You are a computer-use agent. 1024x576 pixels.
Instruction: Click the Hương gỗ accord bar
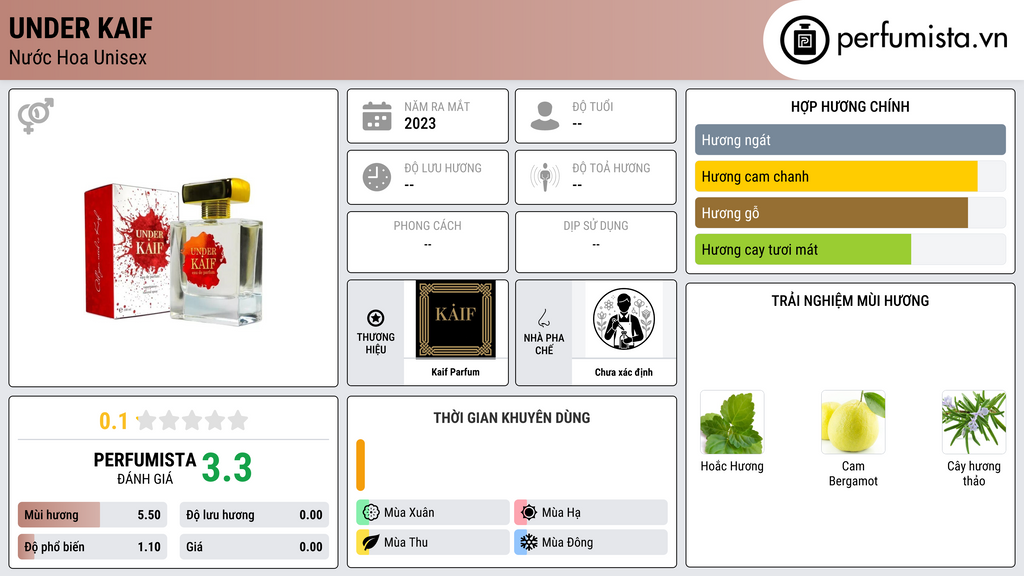pos(850,213)
